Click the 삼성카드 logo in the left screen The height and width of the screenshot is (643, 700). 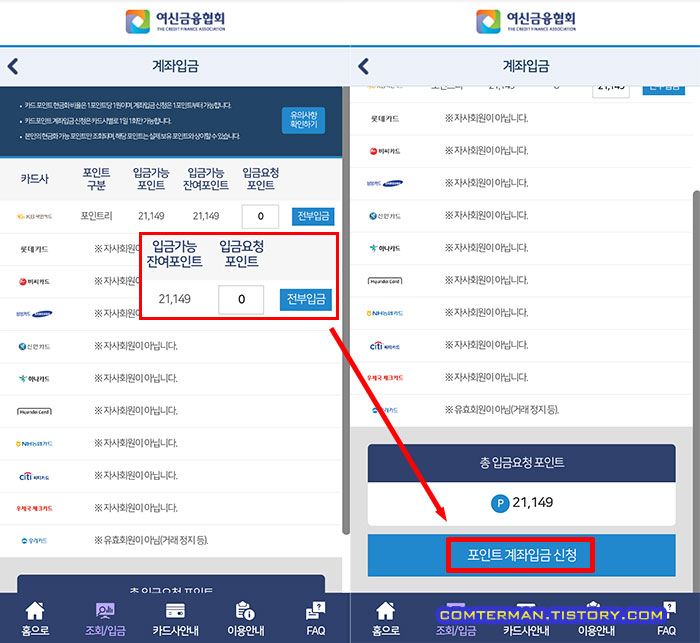point(34,314)
